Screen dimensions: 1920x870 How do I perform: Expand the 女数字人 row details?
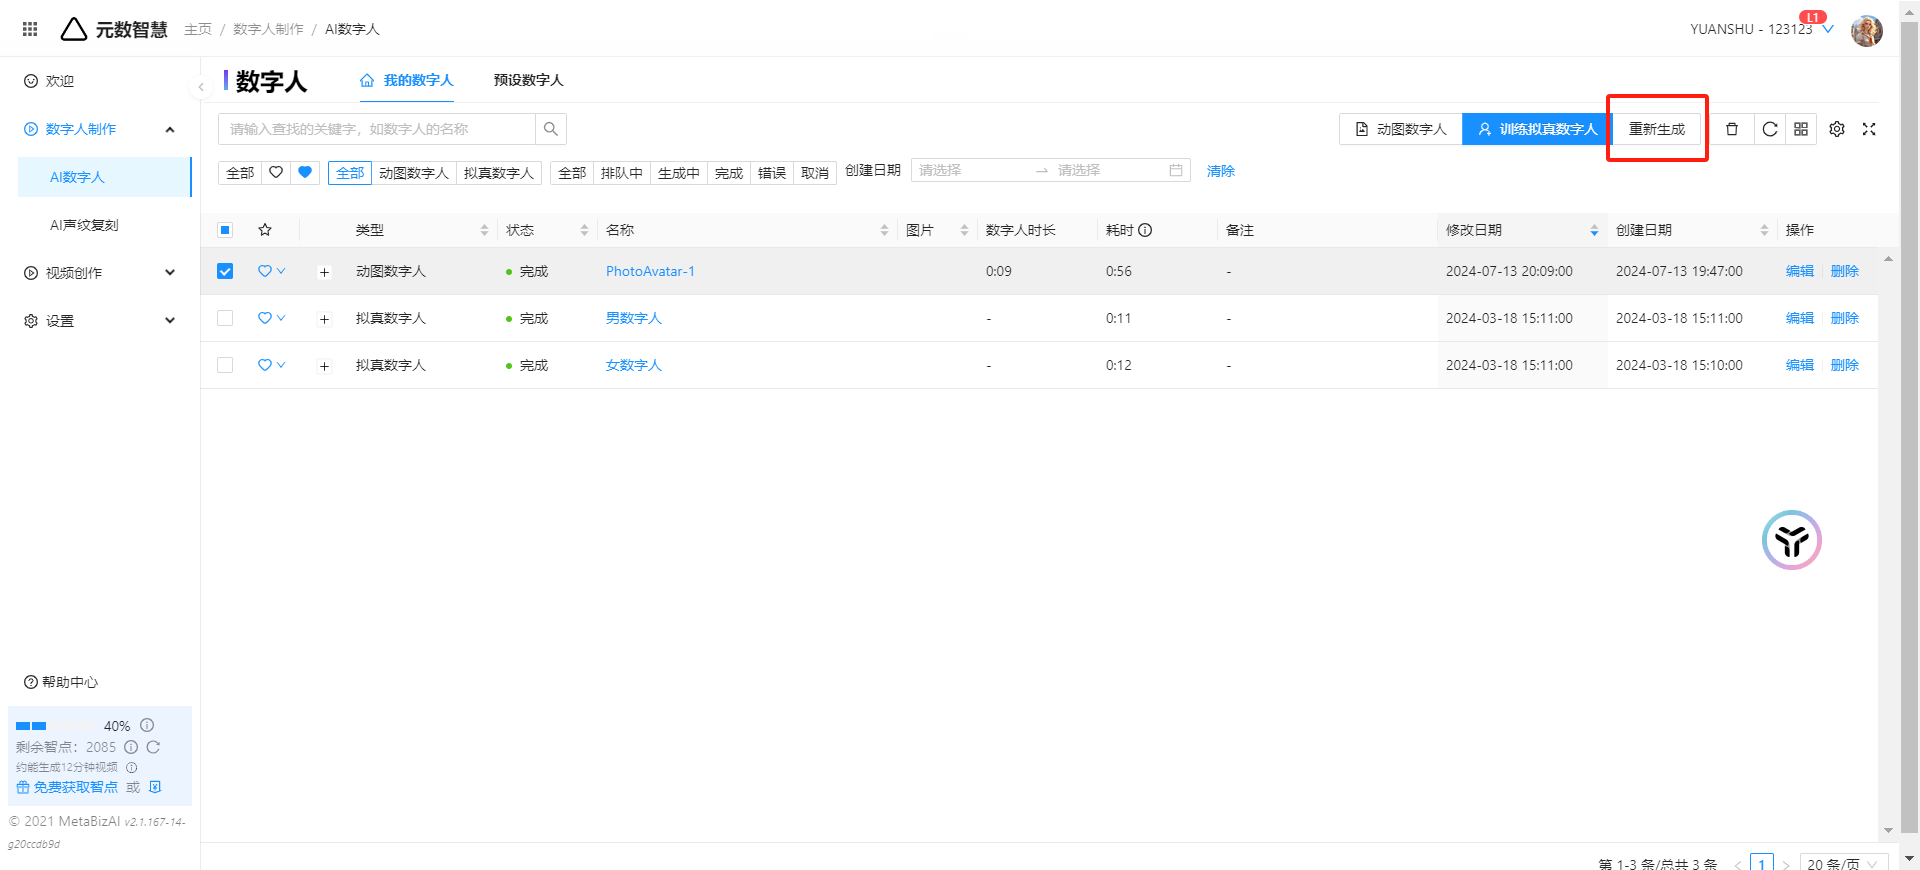click(x=324, y=366)
